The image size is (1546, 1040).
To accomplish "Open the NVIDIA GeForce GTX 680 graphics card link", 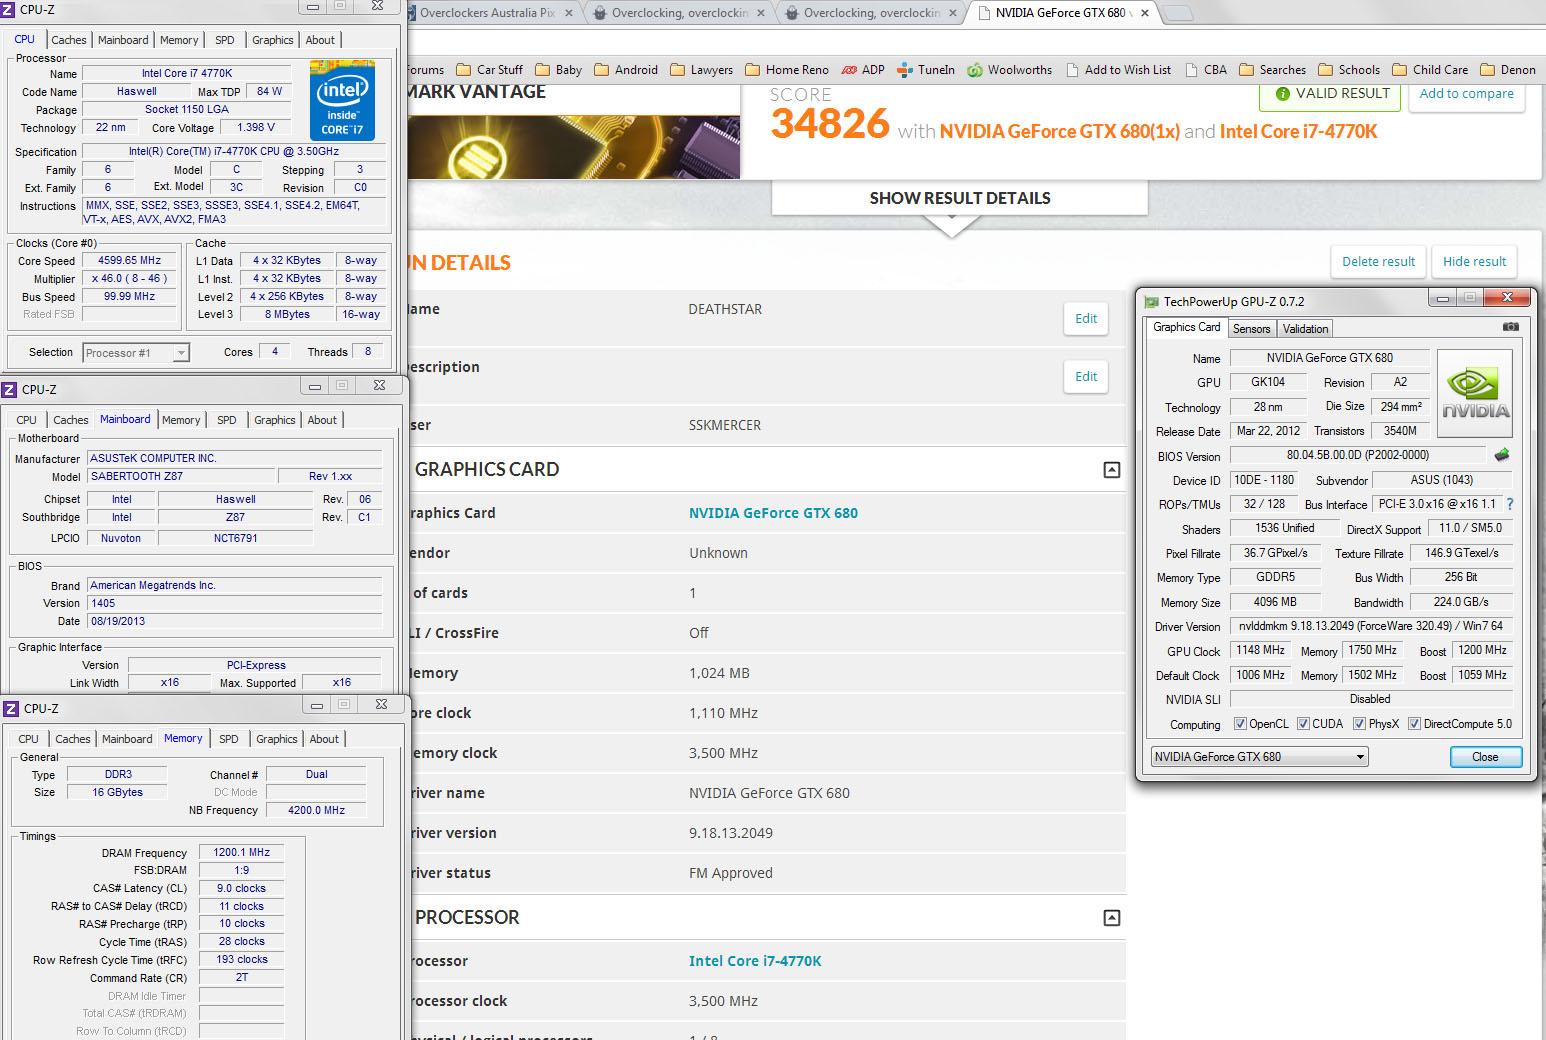I will pyautogui.click(x=773, y=513).
